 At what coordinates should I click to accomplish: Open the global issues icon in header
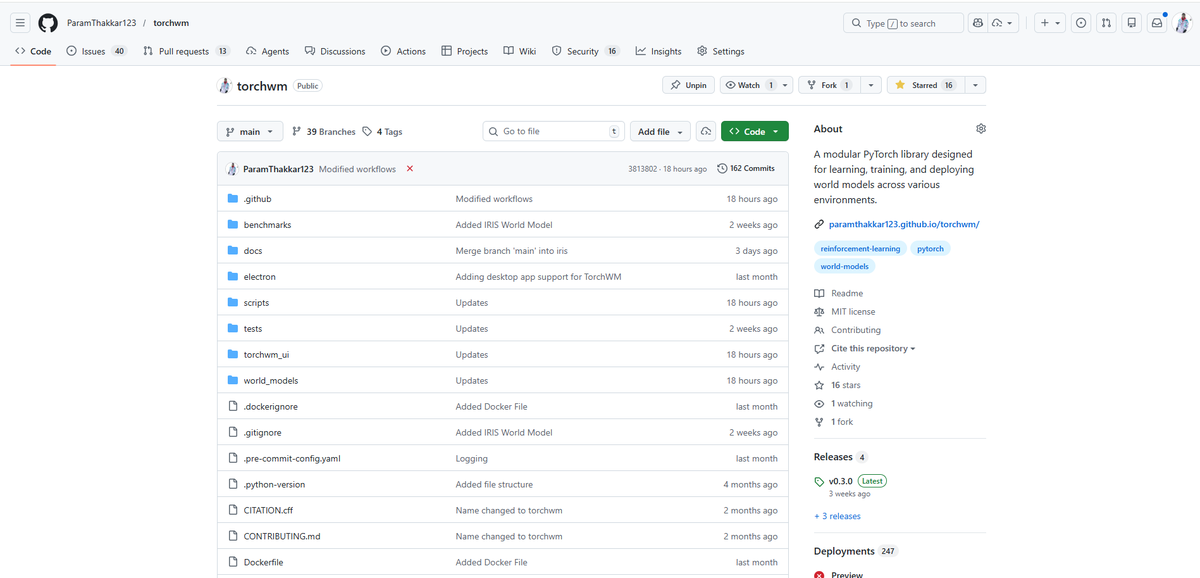[x=1081, y=23]
